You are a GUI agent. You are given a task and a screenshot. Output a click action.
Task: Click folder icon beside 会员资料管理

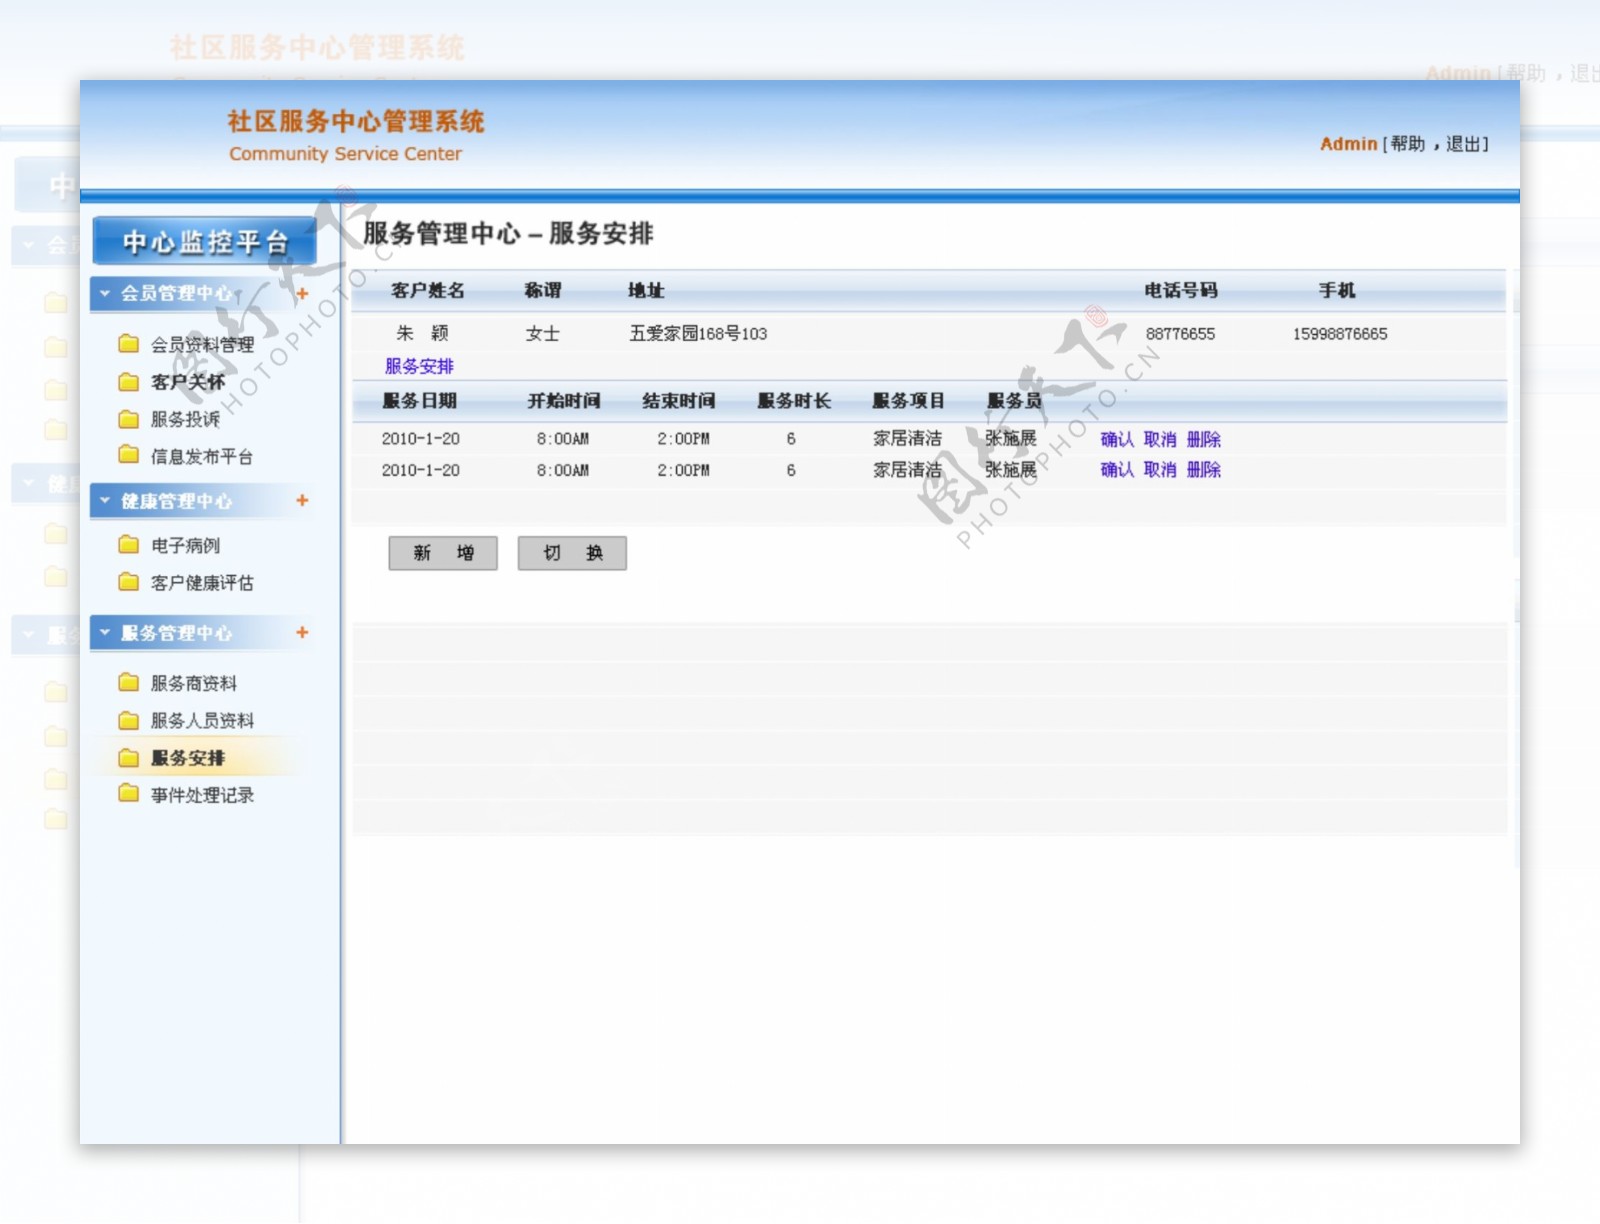[x=128, y=344]
